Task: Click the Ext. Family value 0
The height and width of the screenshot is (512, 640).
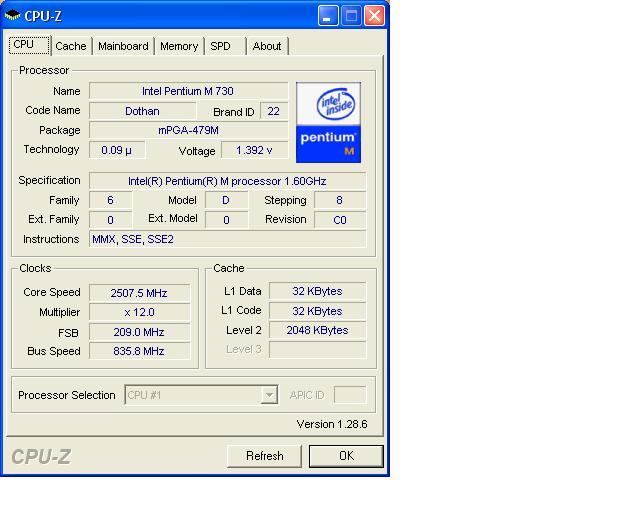Action: tap(110, 220)
